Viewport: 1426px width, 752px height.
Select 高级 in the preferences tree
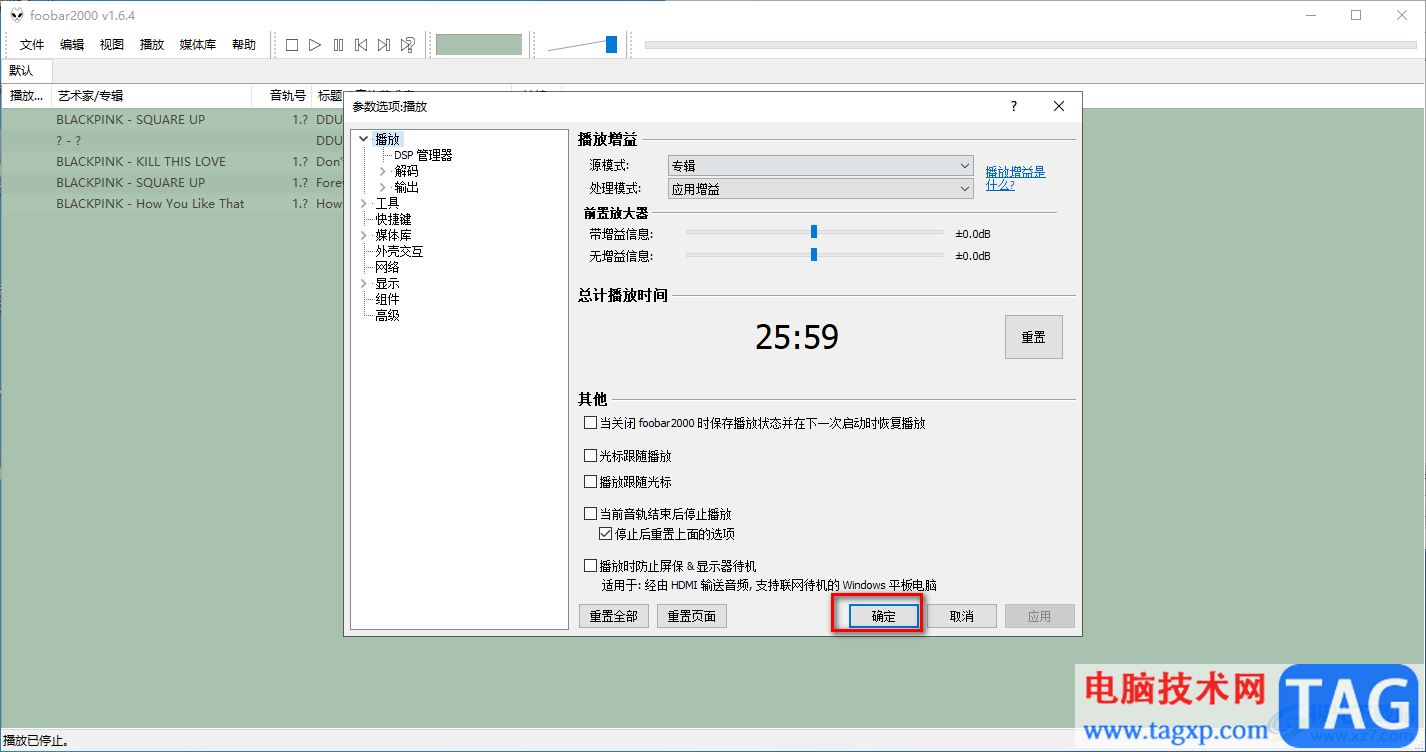[387, 316]
